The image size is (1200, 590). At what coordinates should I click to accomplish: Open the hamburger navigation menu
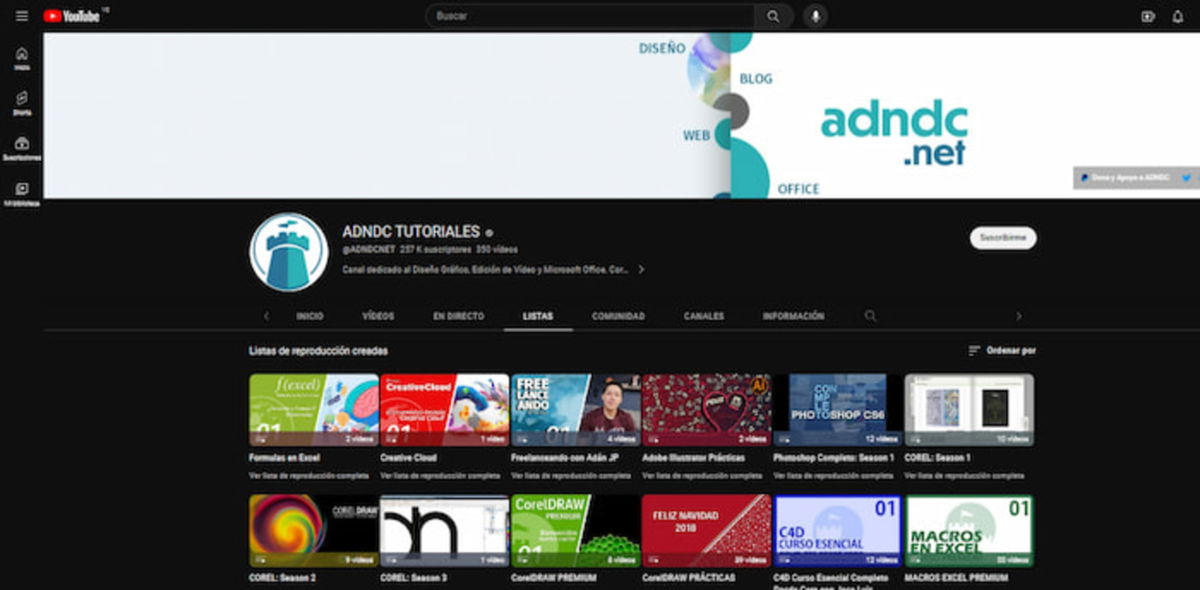point(21,16)
